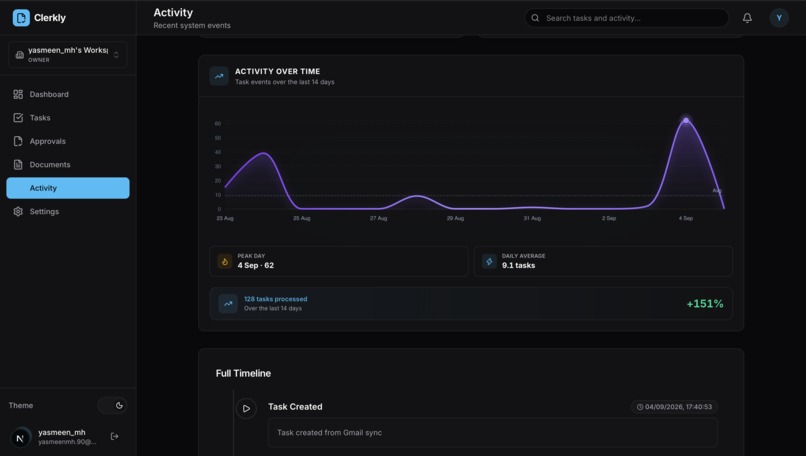Click the yasmeen_mh username in the sidebar footer
Screen dimensions: 806x456
tap(62, 432)
